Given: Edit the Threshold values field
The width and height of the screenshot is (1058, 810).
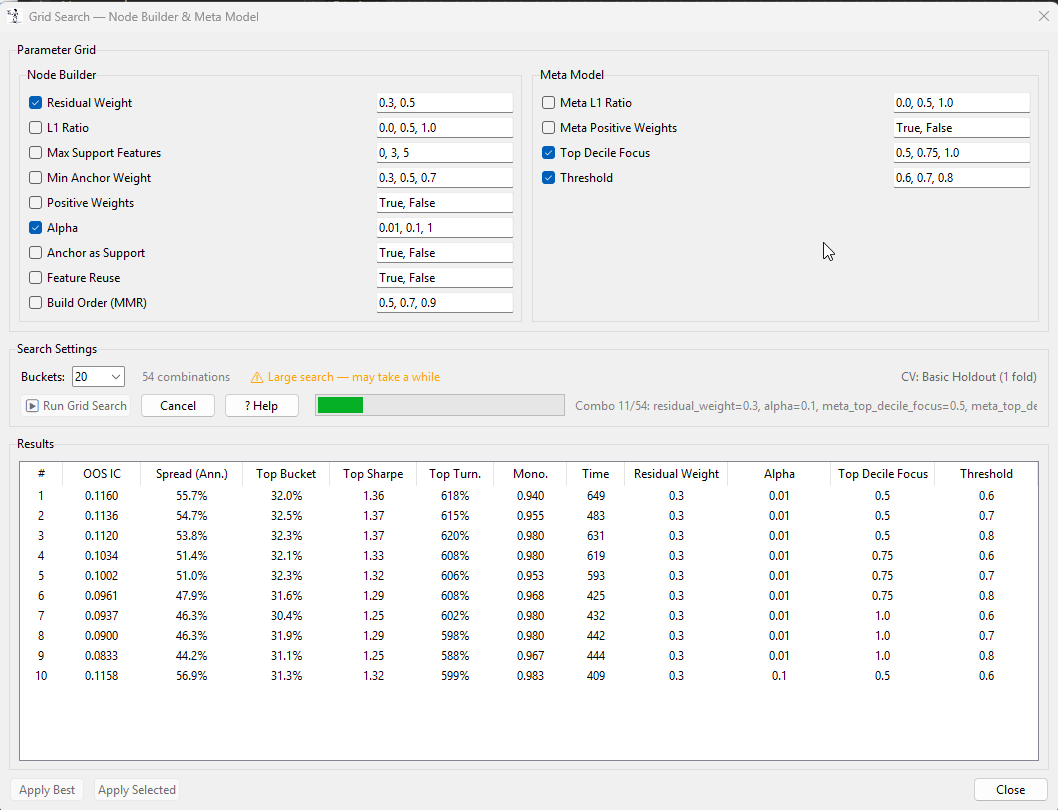Looking at the screenshot, I should (961, 178).
